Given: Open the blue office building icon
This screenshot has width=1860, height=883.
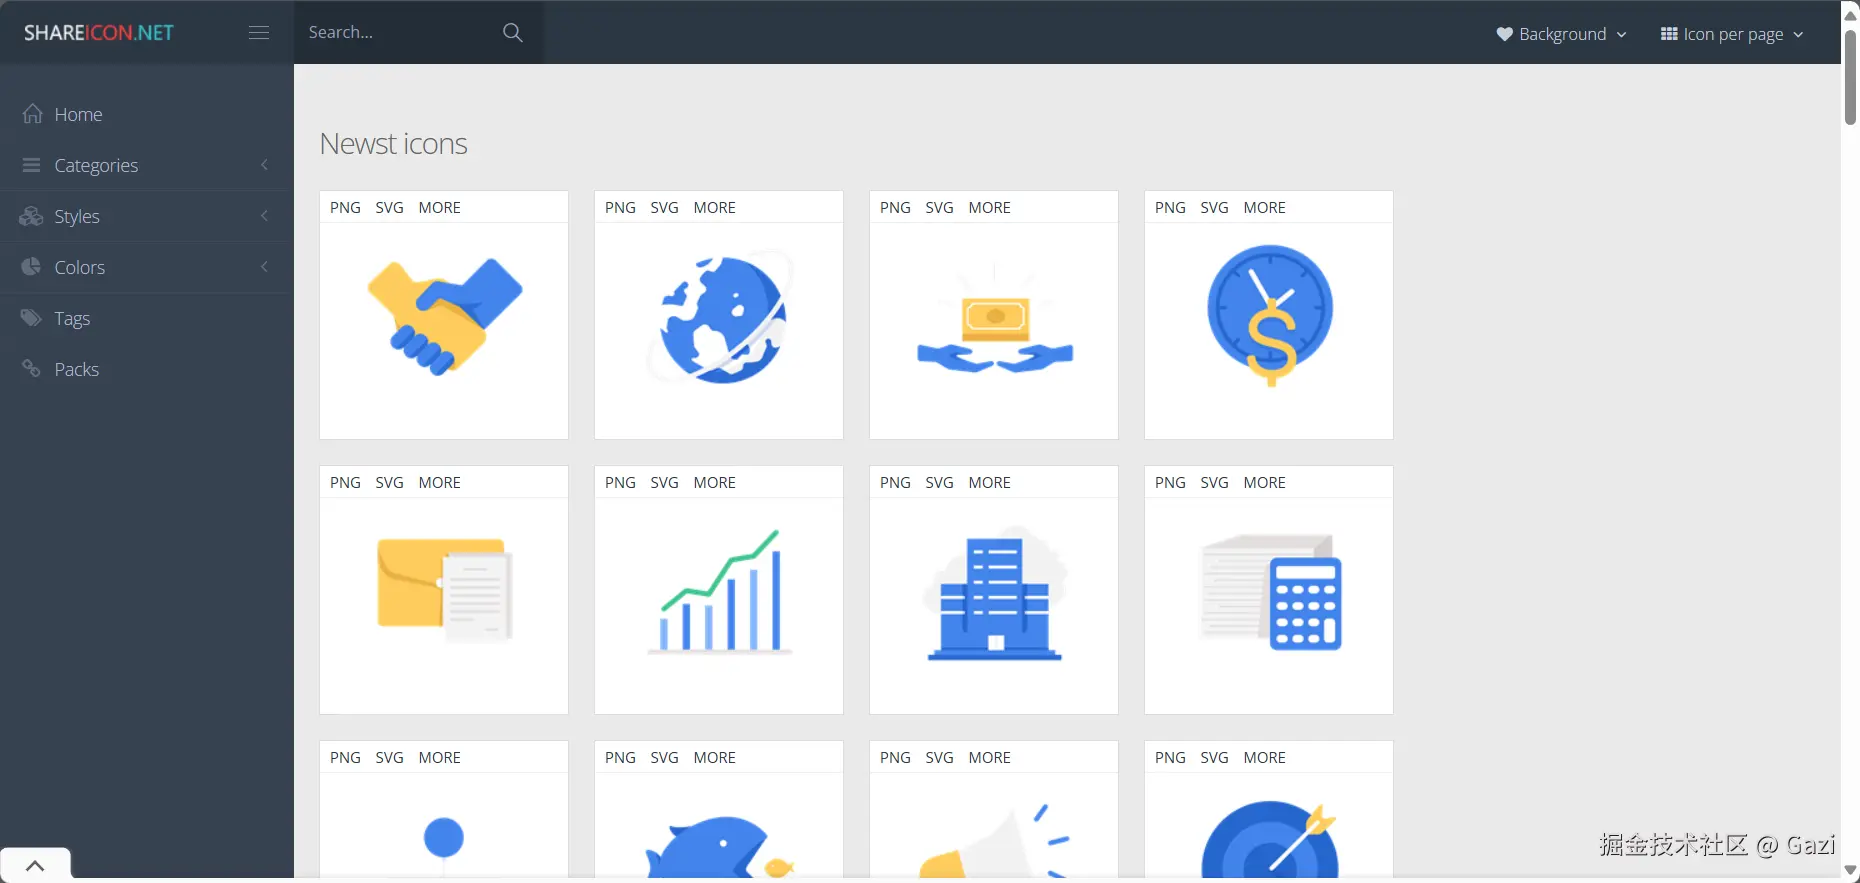Looking at the screenshot, I should tap(994, 594).
